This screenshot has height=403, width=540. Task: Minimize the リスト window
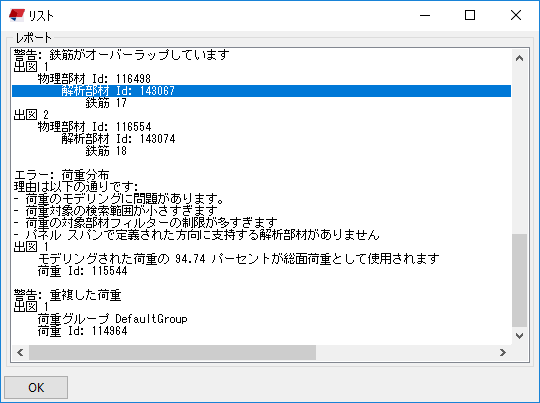tap(425, 15)
